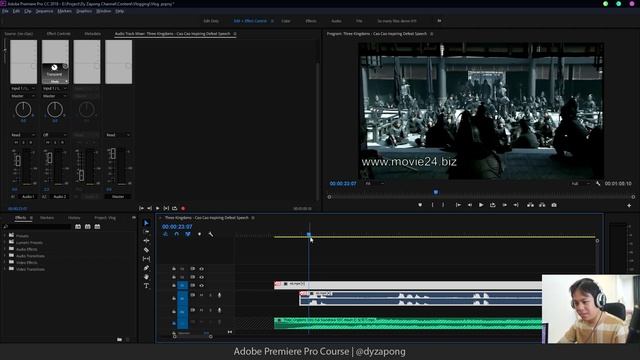The height and width of the screenshot is (360, 640).
Task: Open the Sequence menu
Action: click(44, 11)
